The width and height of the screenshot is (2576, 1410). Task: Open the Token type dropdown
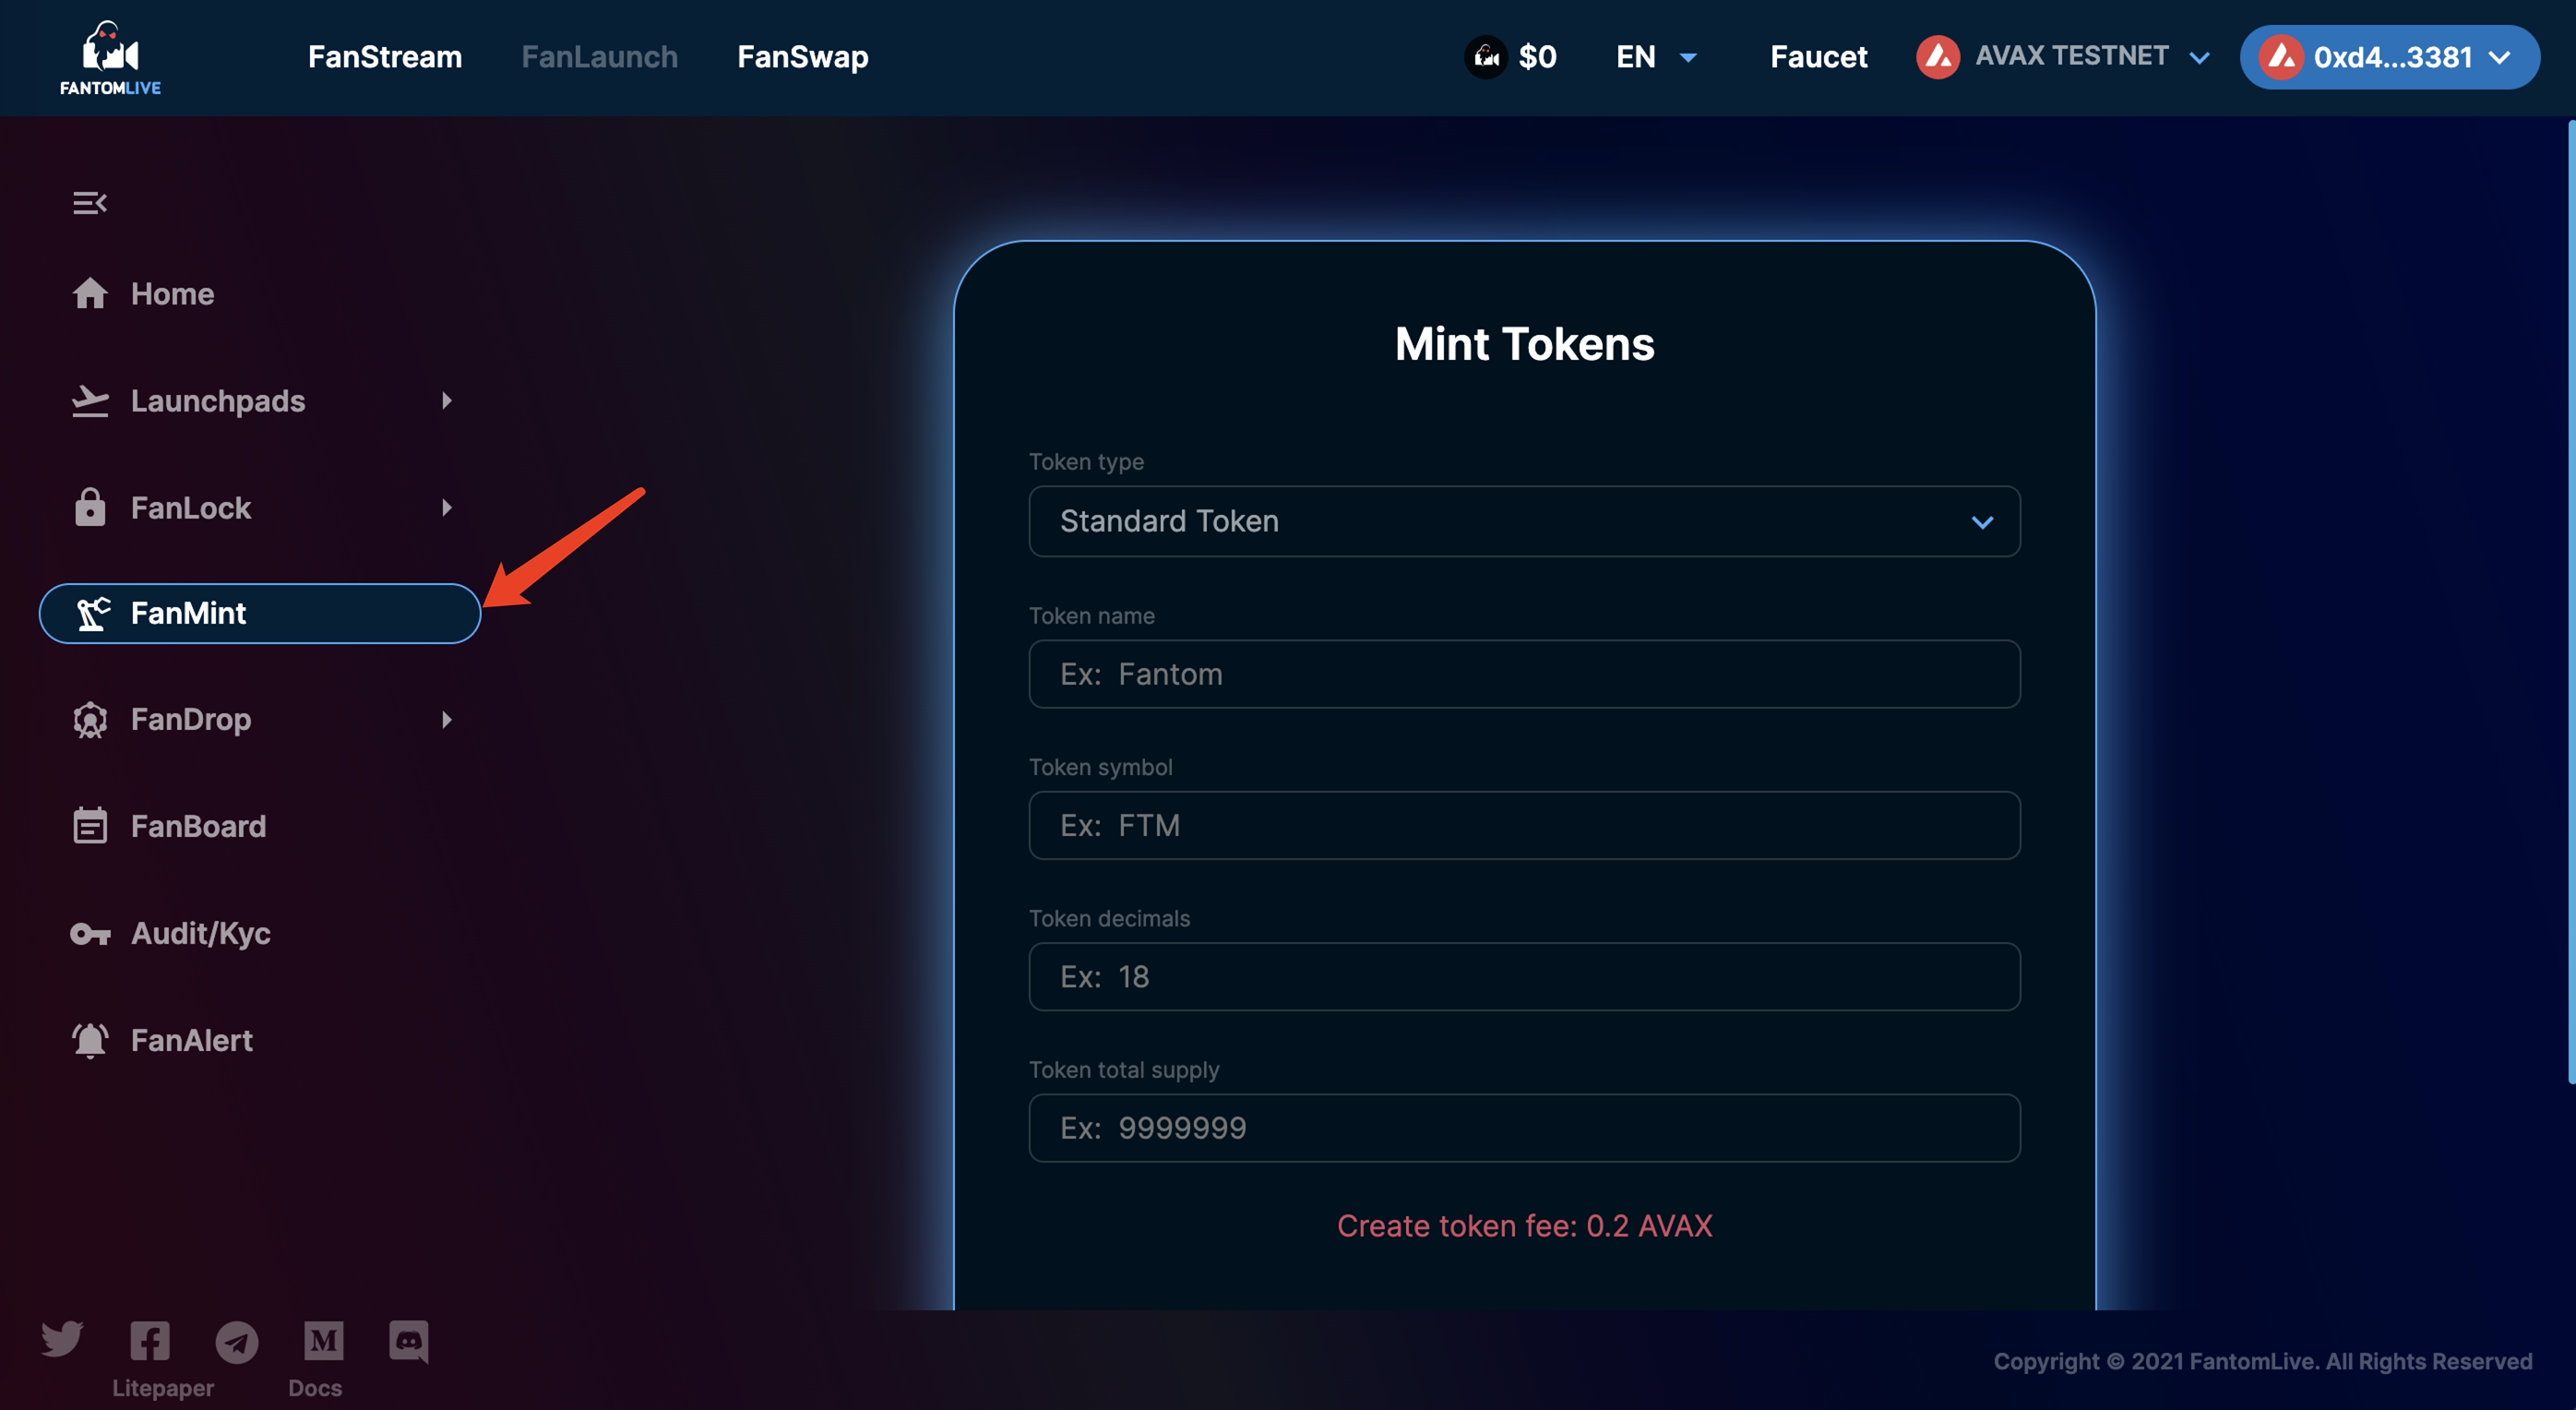1524,521
